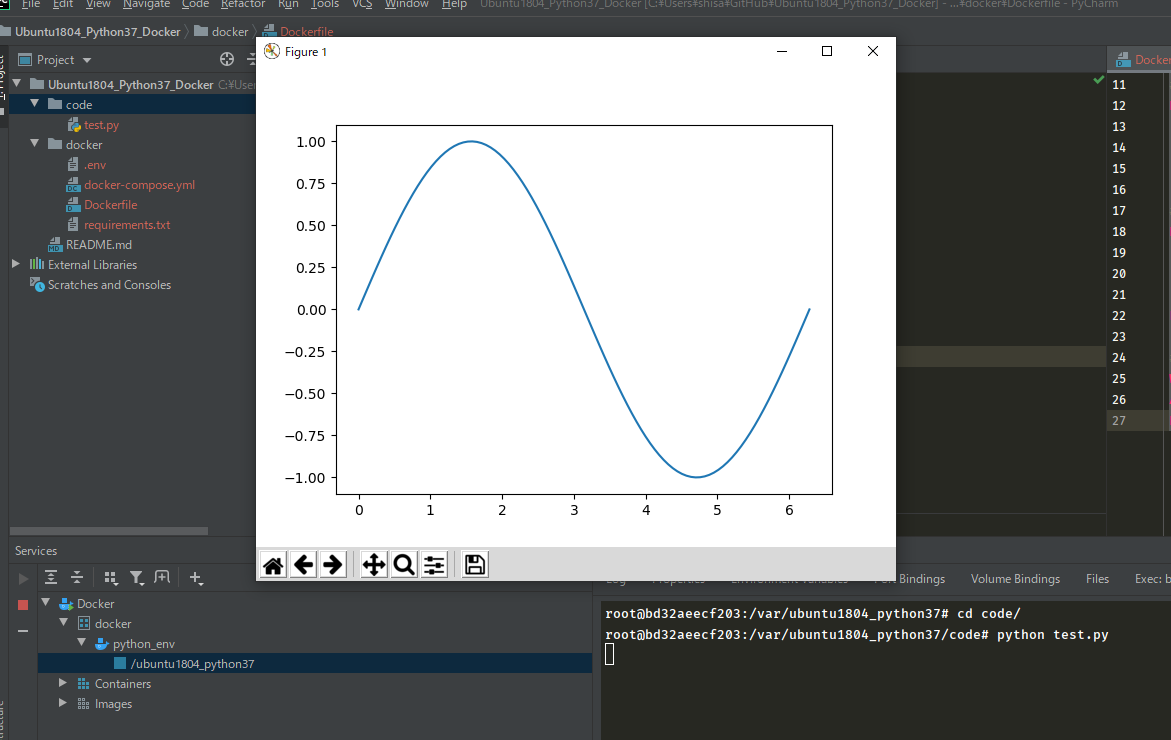Click the matplotlib logo in Figure 1 title
This screenshot has width=1171, height=740.
(272, 51)
